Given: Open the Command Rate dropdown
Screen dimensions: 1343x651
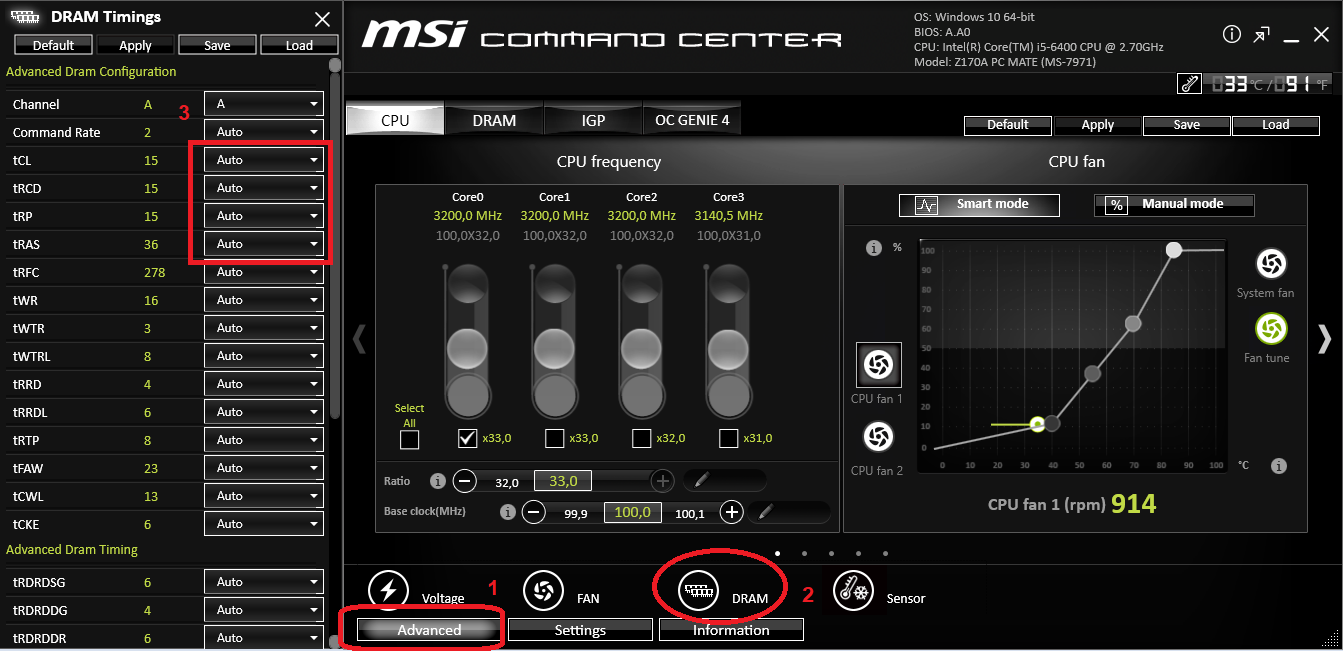Looking at the screenshot, I should (x=264, y=132).
